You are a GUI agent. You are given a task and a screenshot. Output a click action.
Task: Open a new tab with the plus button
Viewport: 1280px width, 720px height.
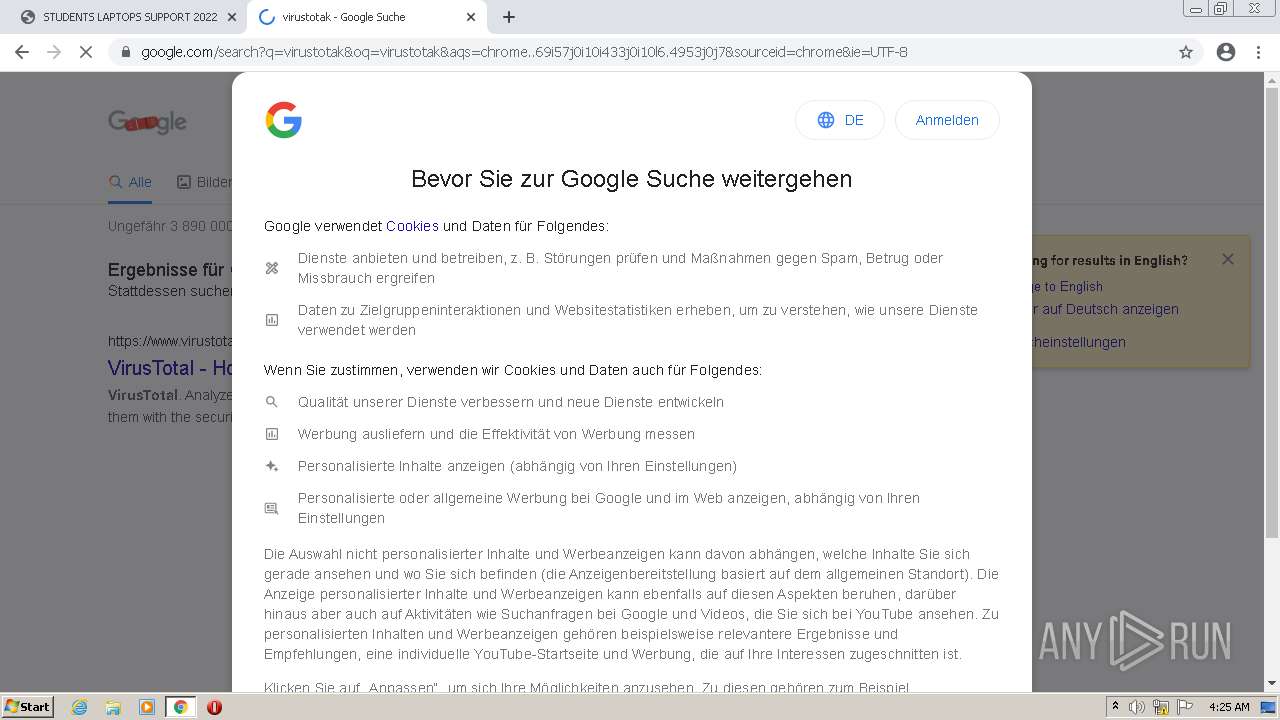pos(509,17)
